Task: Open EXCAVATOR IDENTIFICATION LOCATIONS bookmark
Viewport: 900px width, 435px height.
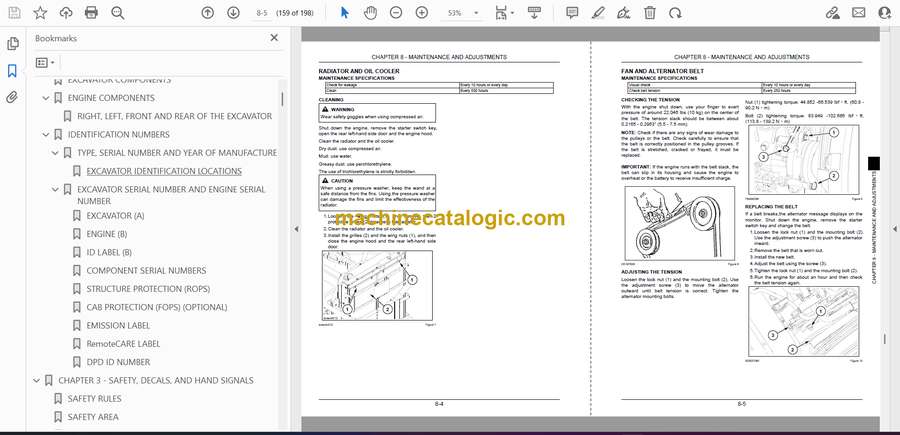Action: coord(164,171)
